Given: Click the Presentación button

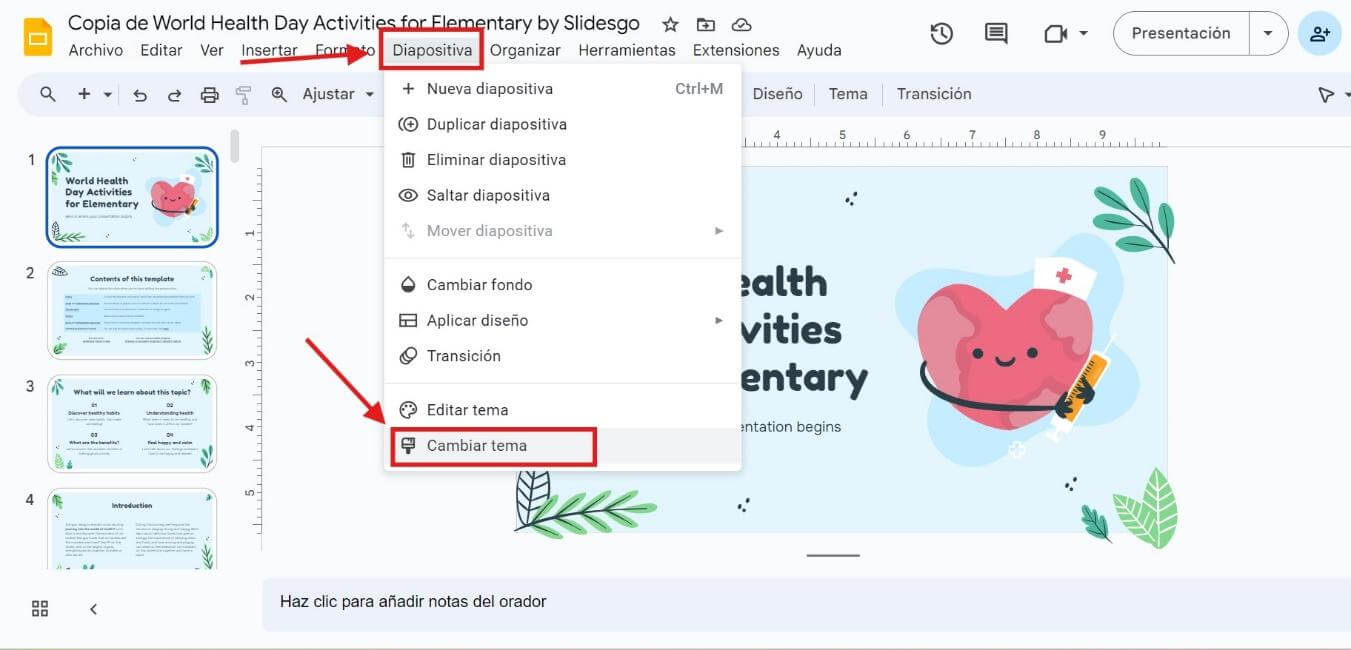Looking at the screenshot, I should click(1181, 33).
